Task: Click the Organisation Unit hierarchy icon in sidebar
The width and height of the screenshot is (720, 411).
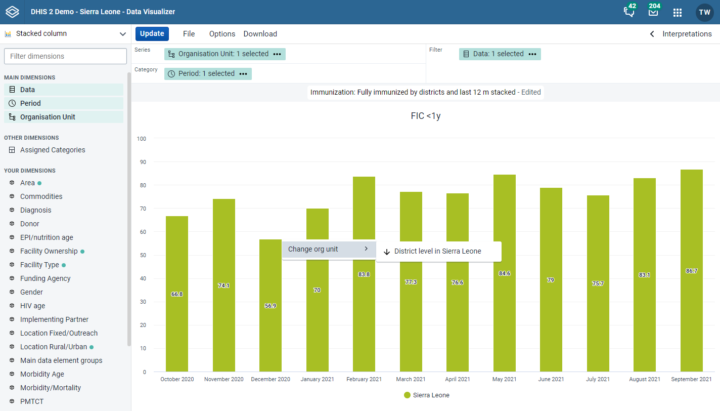Action: click(12, 117)
